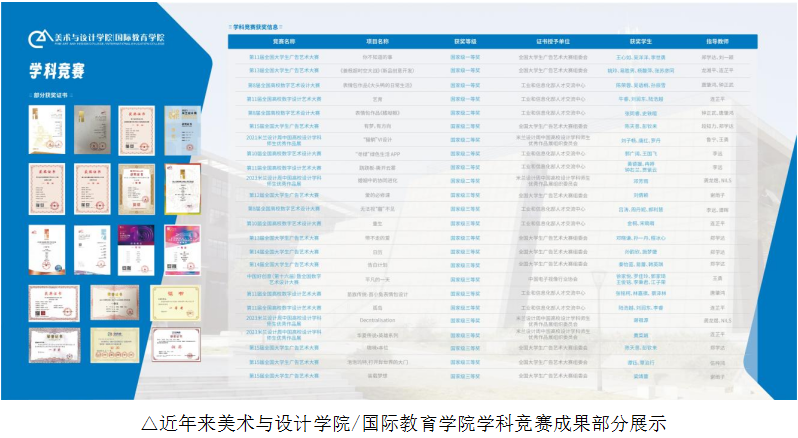This screenshot has width=798, height=438.
Task: Open the purple certificate thumbnail in third row
Action: point(133,249)
